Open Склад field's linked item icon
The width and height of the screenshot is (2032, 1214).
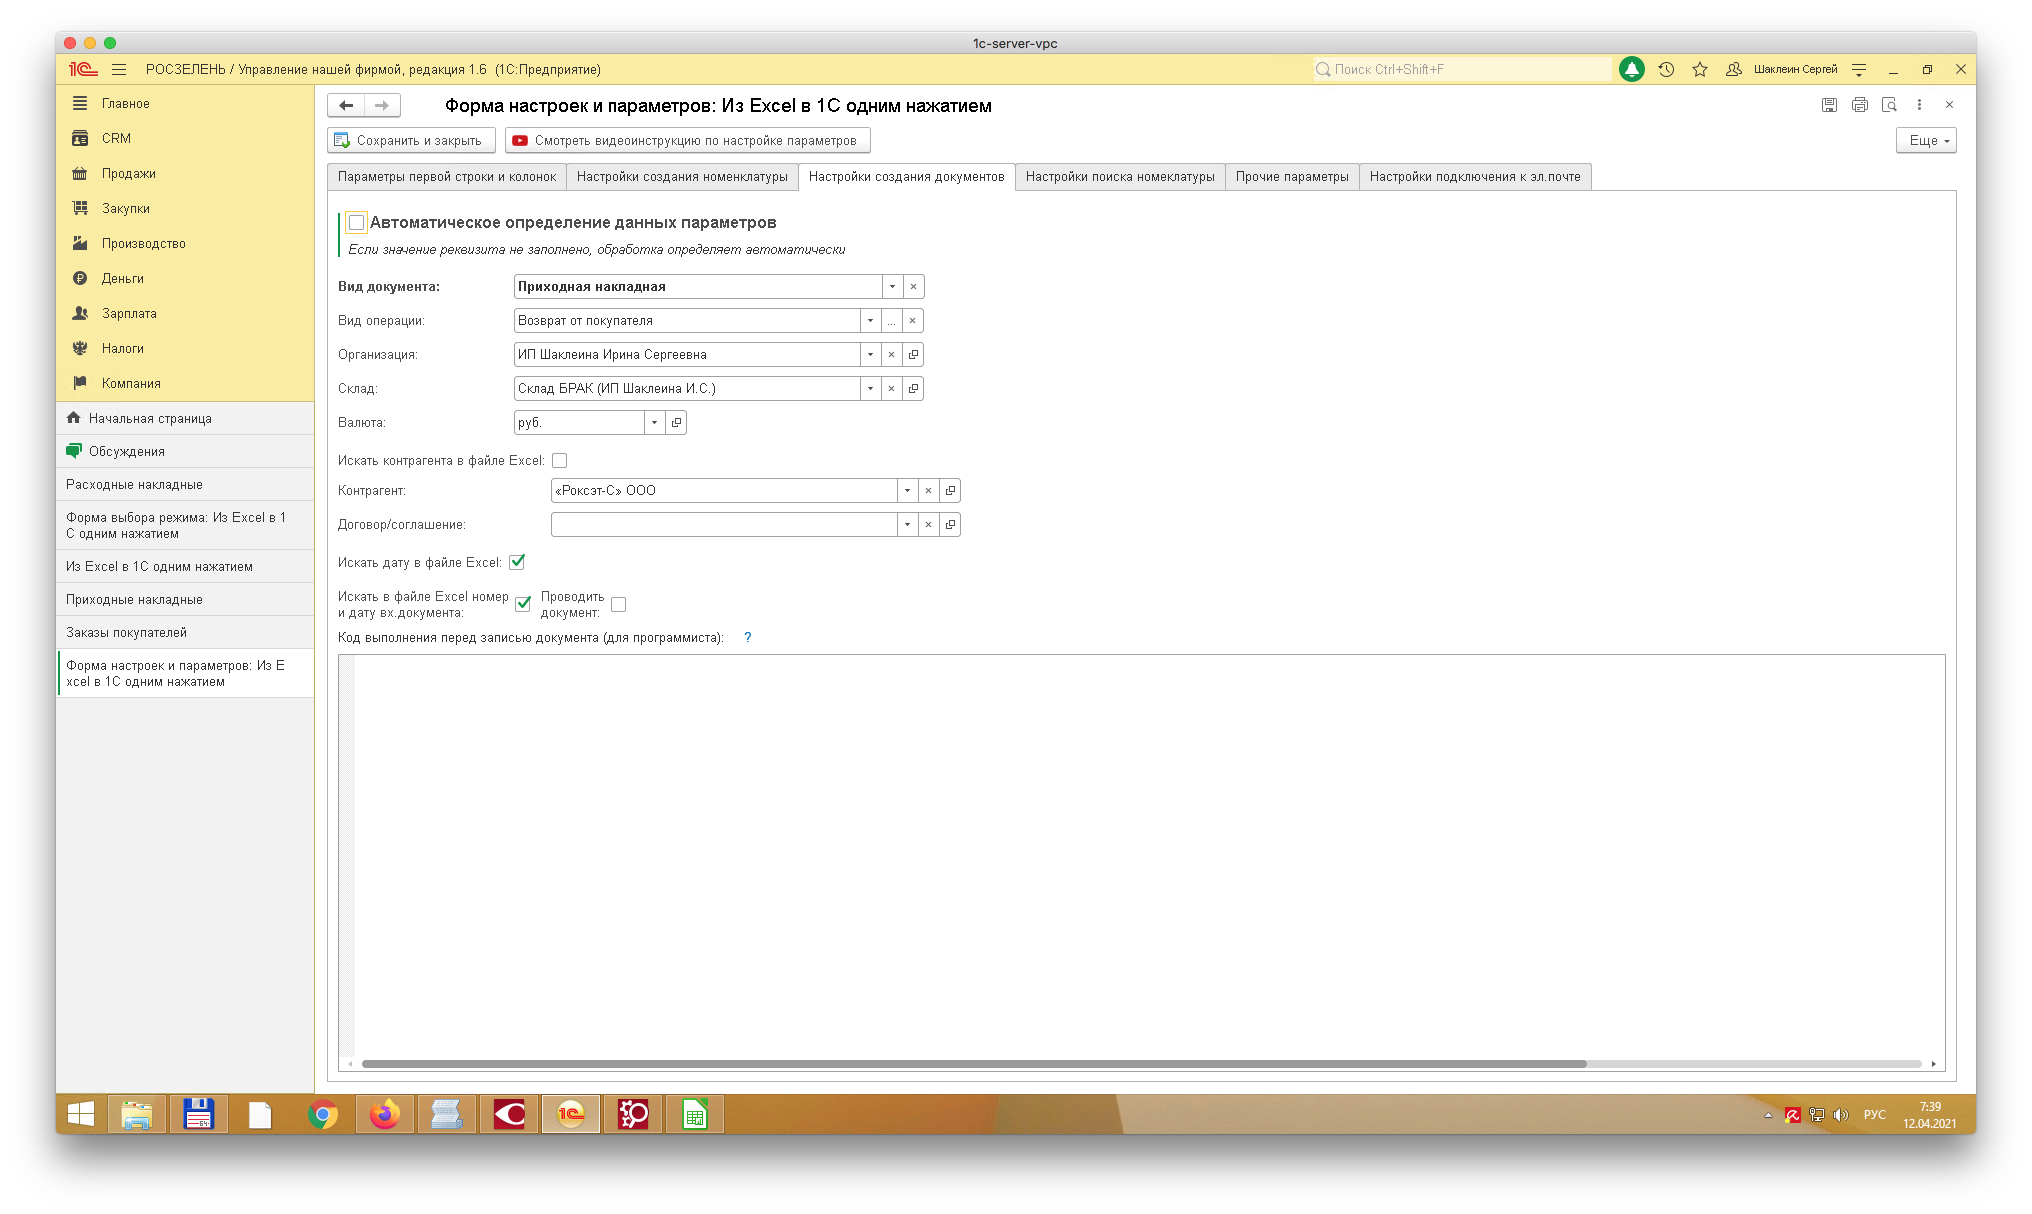(x=913, y=388)
